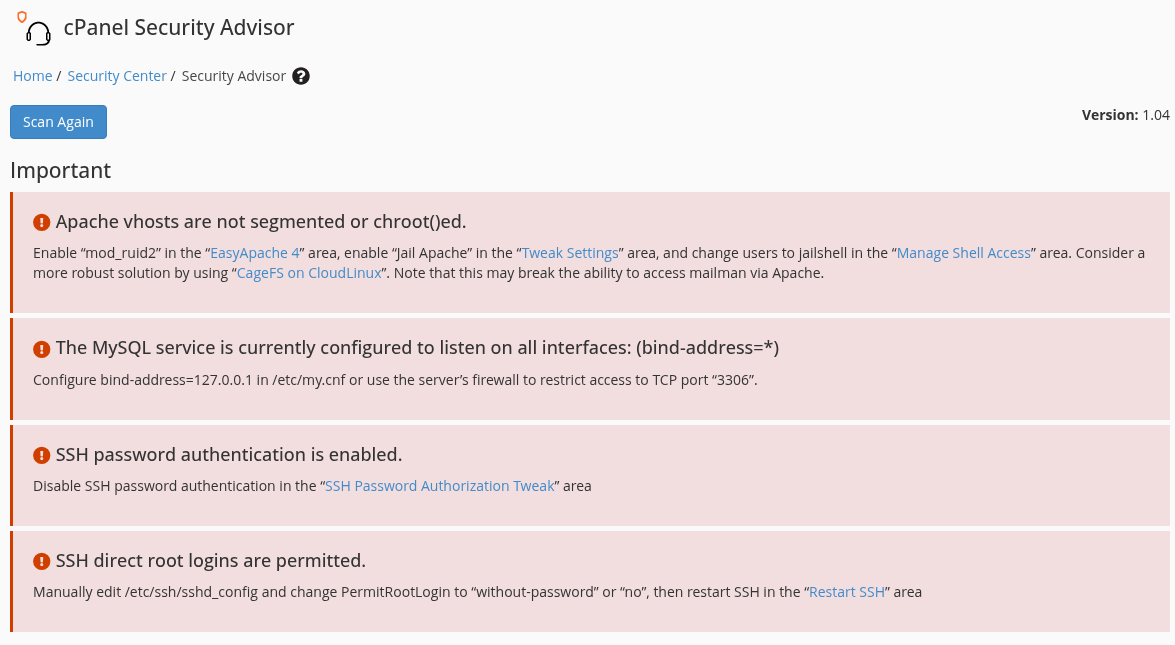The width and height of the screenshot is (1175, 645).
Task: Click the SSH root logins alert icon
Action: (41, 561)
